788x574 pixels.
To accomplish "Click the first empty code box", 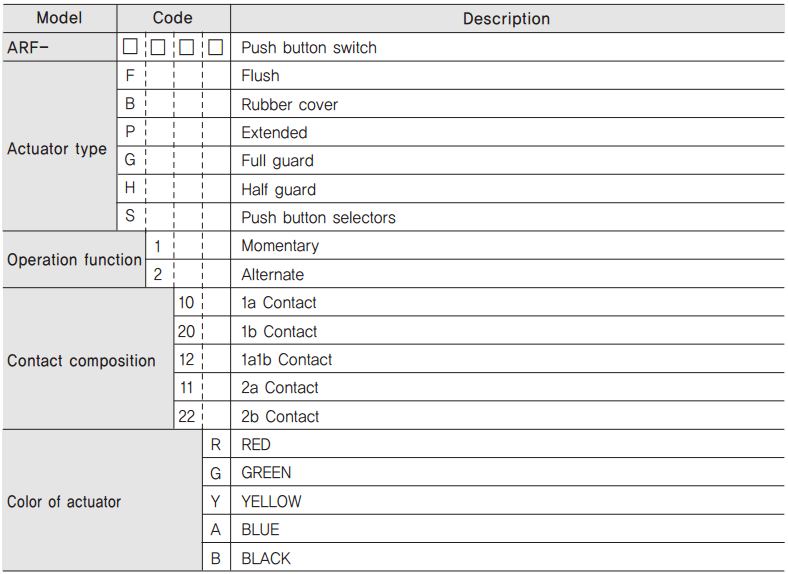I will click(130, 47).
